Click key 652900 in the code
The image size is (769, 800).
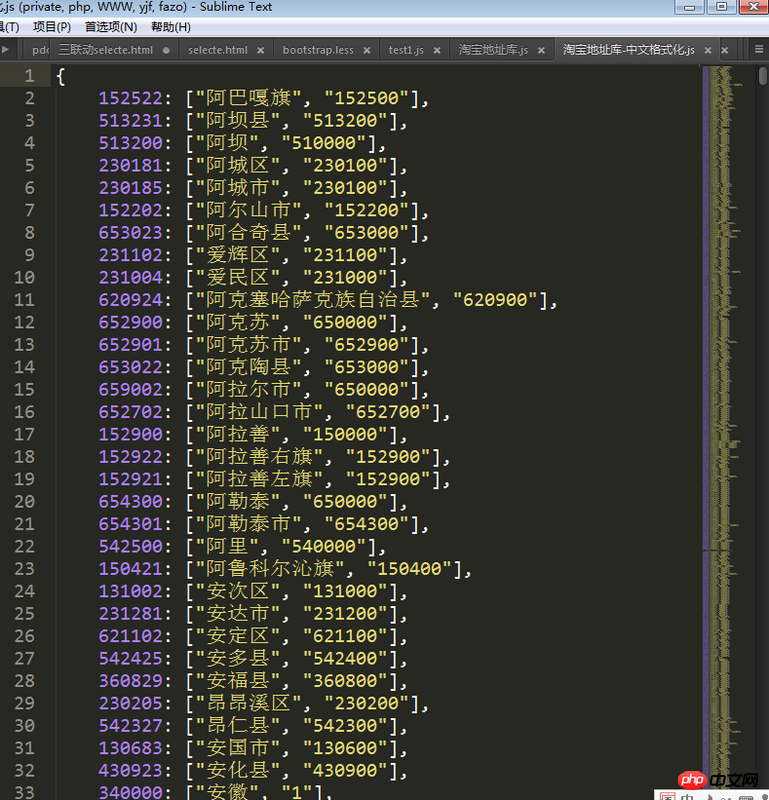point(131,322)
